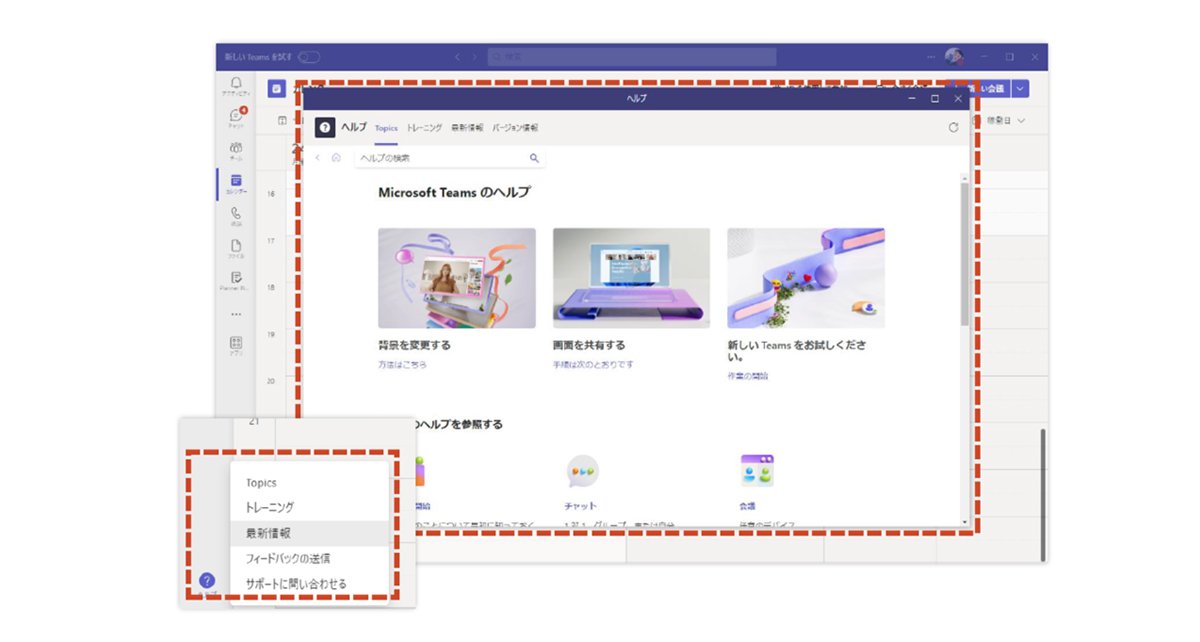Click the 画面を共有する heading
The image size is (1200, 642).
pos(589,345)
